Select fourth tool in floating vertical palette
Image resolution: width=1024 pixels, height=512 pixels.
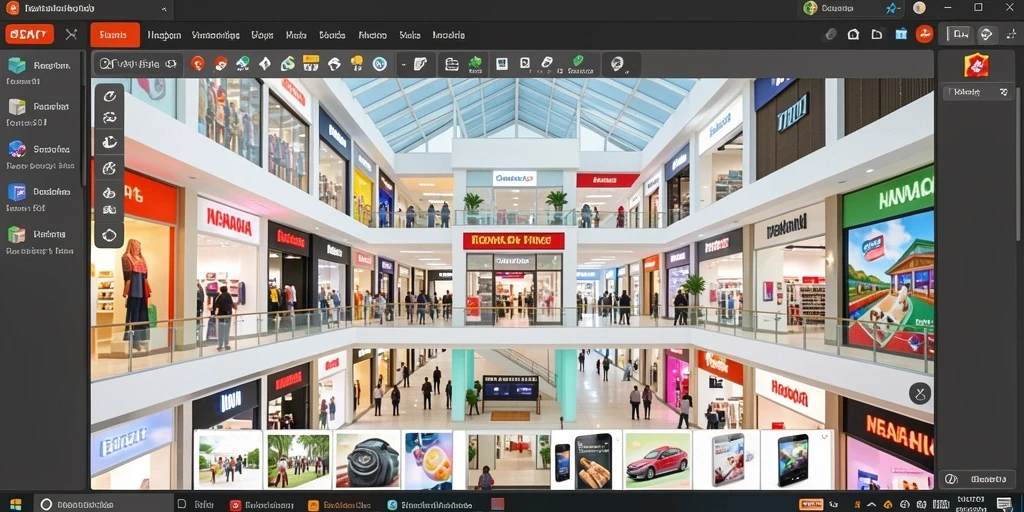[x=109, y=168]
